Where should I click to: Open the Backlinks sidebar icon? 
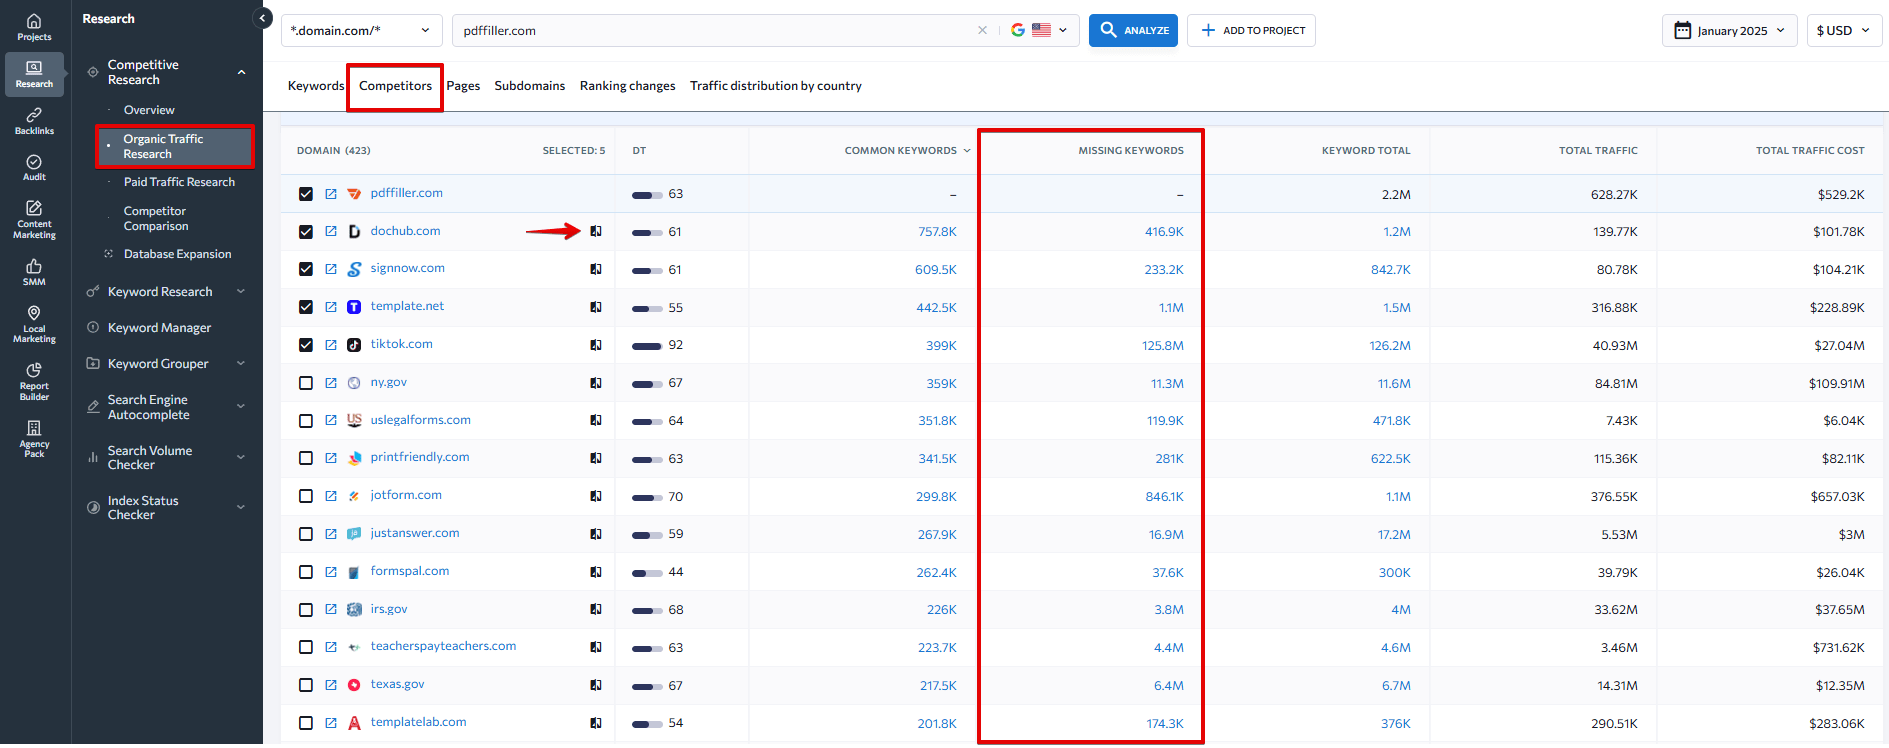click(34, 121)
